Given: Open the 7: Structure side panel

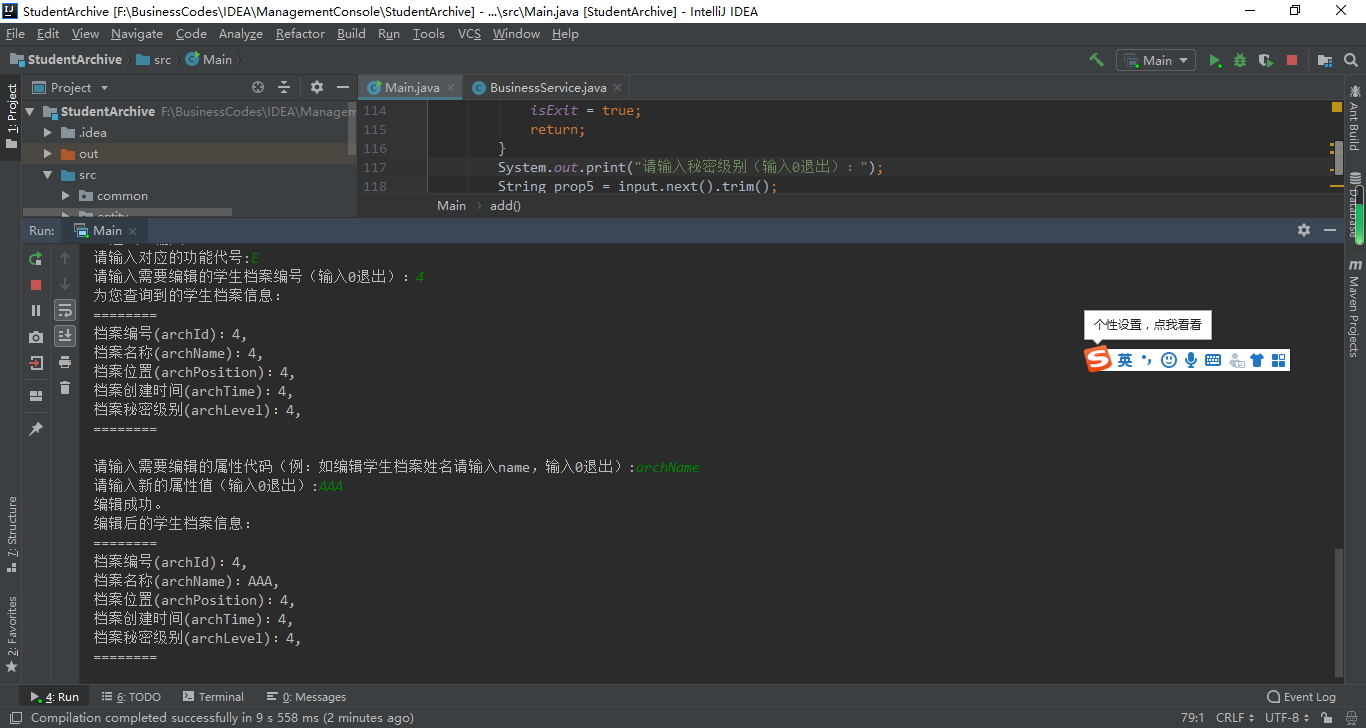Looking at the screenshot, I should 12,535.
